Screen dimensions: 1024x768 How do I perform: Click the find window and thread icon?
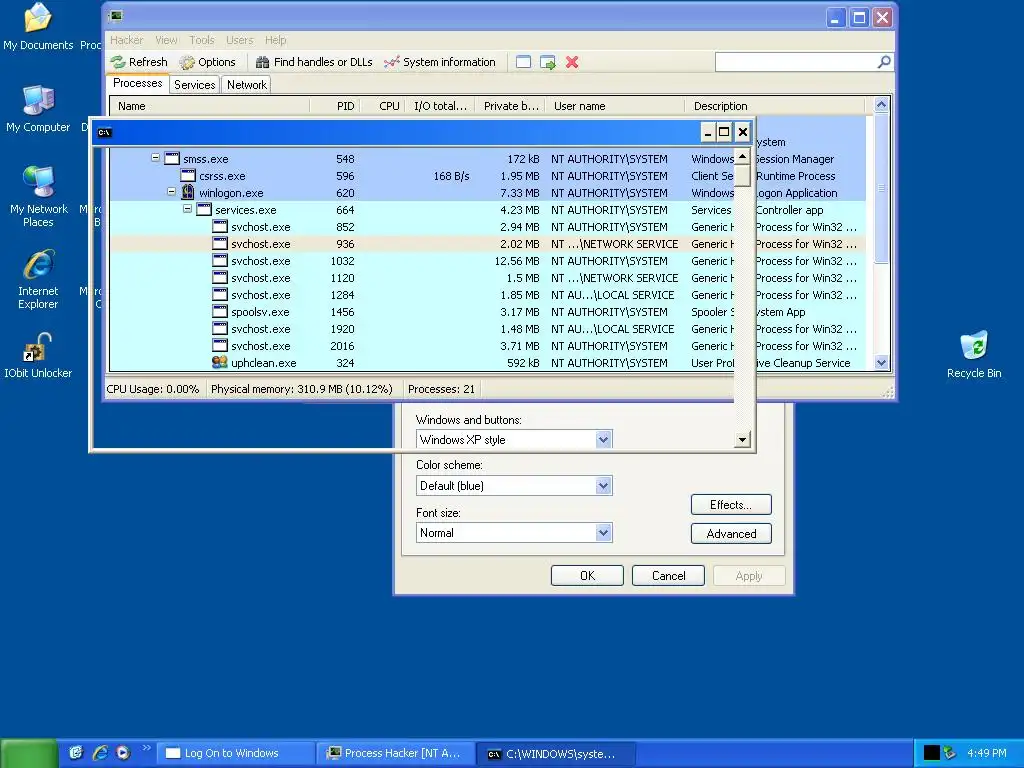547,62
